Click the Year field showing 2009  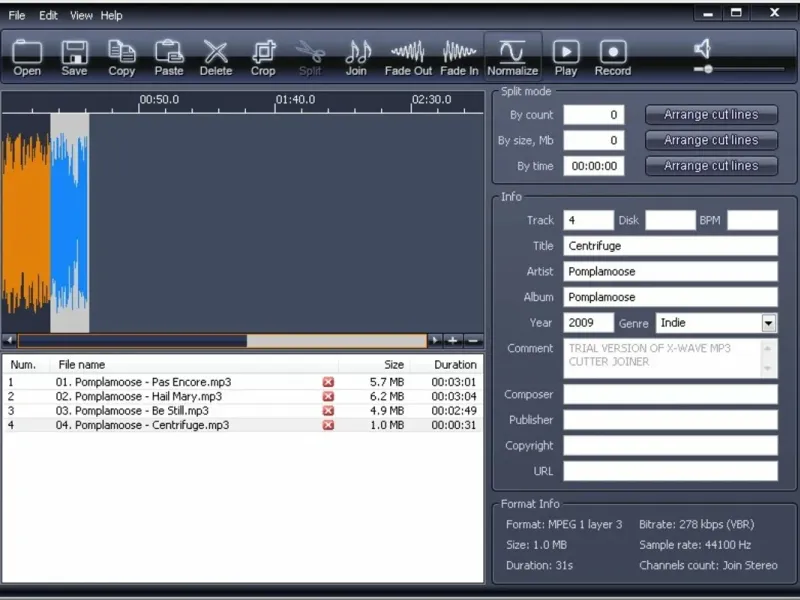[x=588, y=323]
